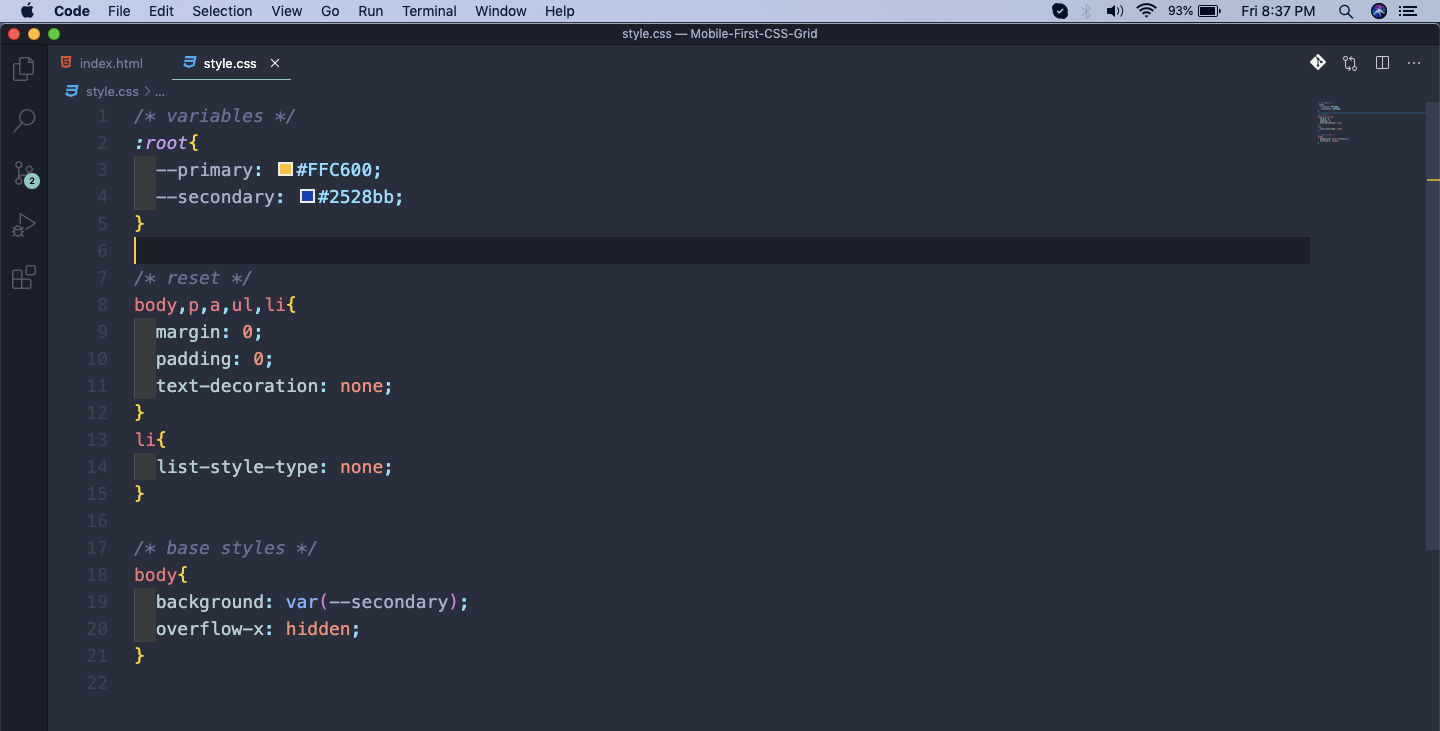This screenshot has height=731, width=1440.
Task: Click the checkmark status icon in menu bar
Action: (1060, 11)
